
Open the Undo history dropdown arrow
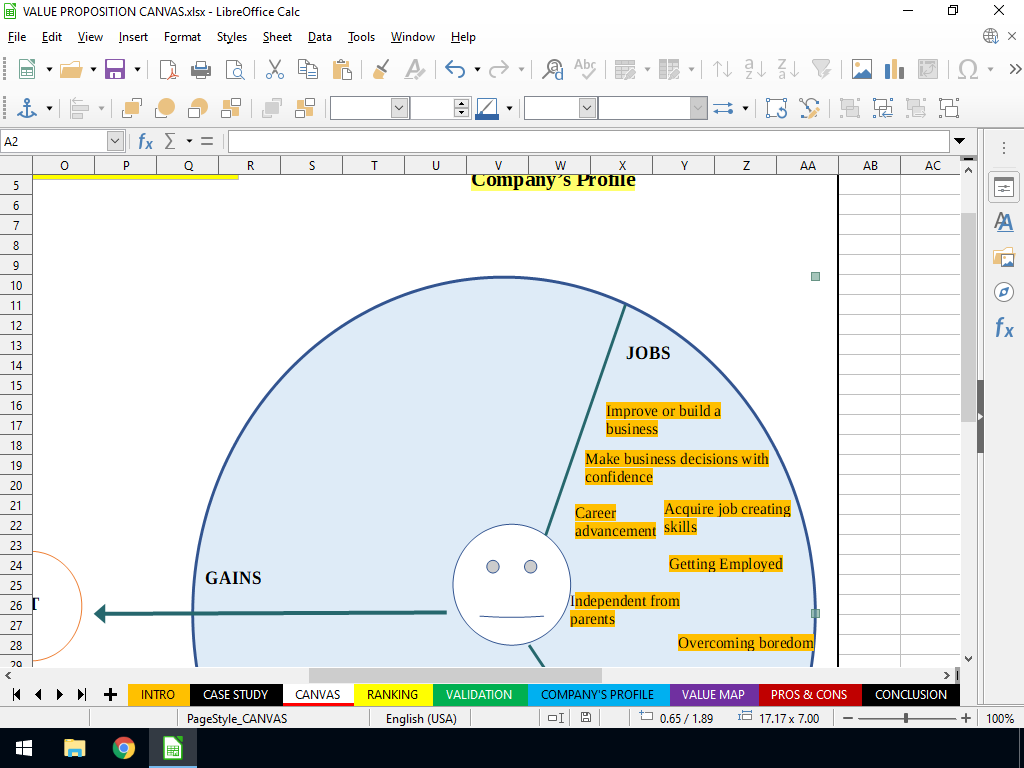[x=477, y=69]
